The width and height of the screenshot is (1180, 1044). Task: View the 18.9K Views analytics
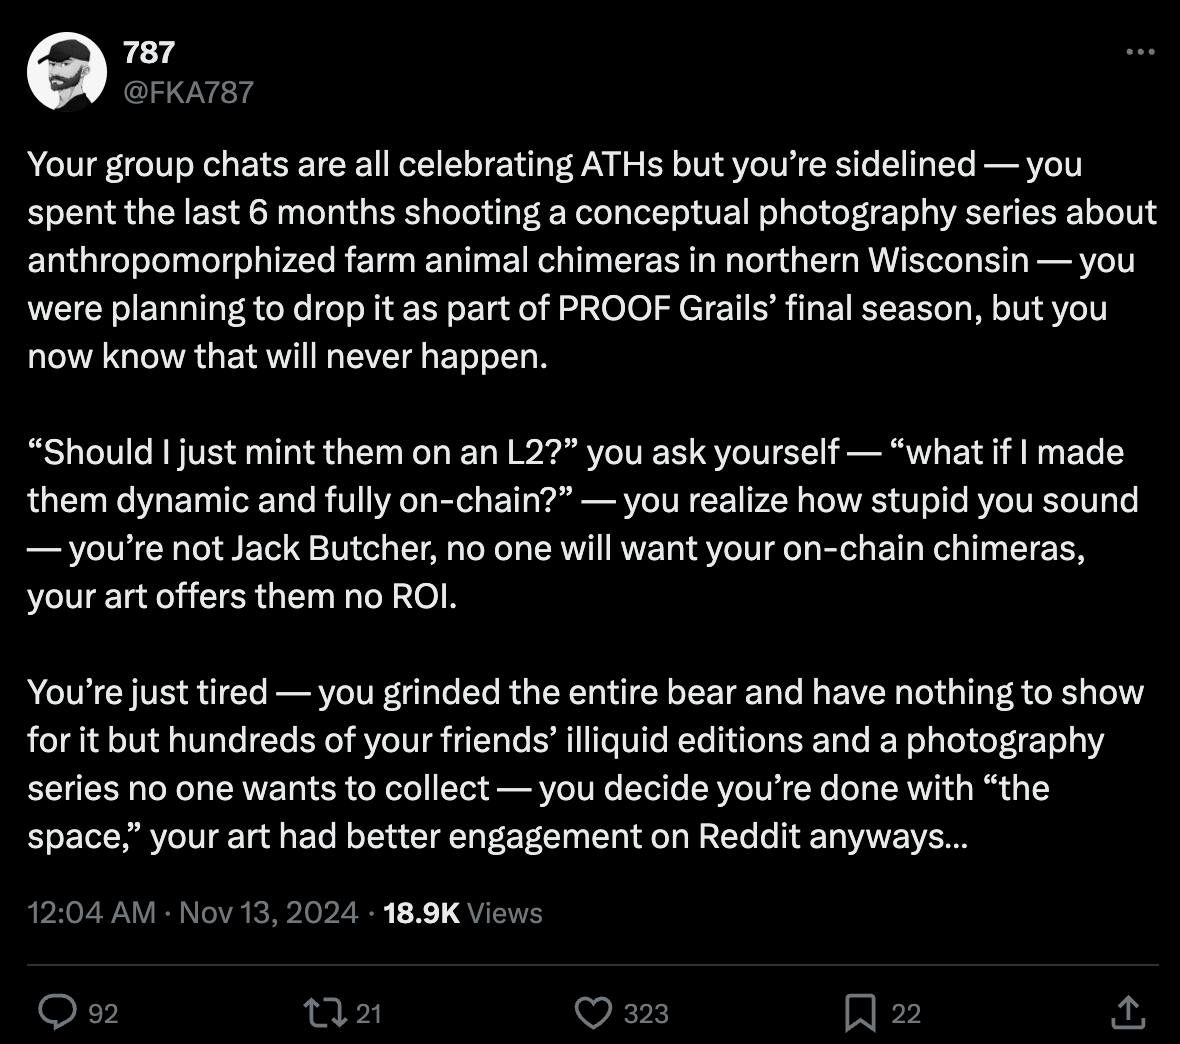(463, 912)
